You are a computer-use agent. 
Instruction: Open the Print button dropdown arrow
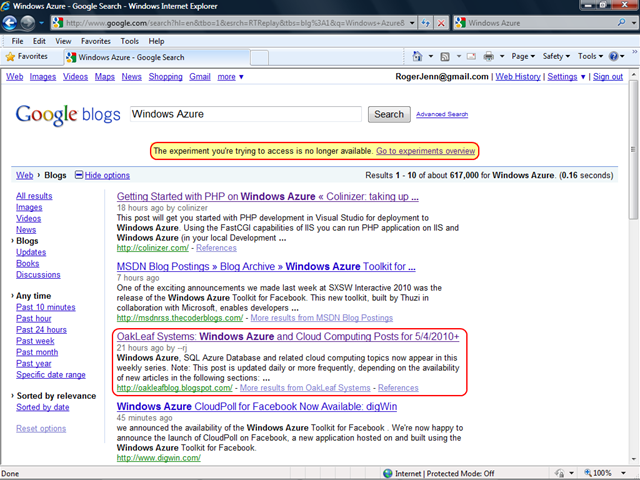click(x=502, y=56)
